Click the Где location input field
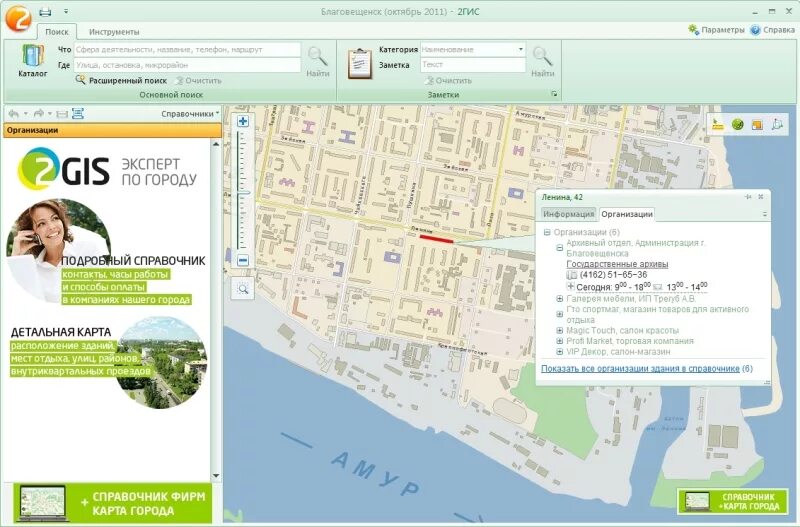 (187, 65)
